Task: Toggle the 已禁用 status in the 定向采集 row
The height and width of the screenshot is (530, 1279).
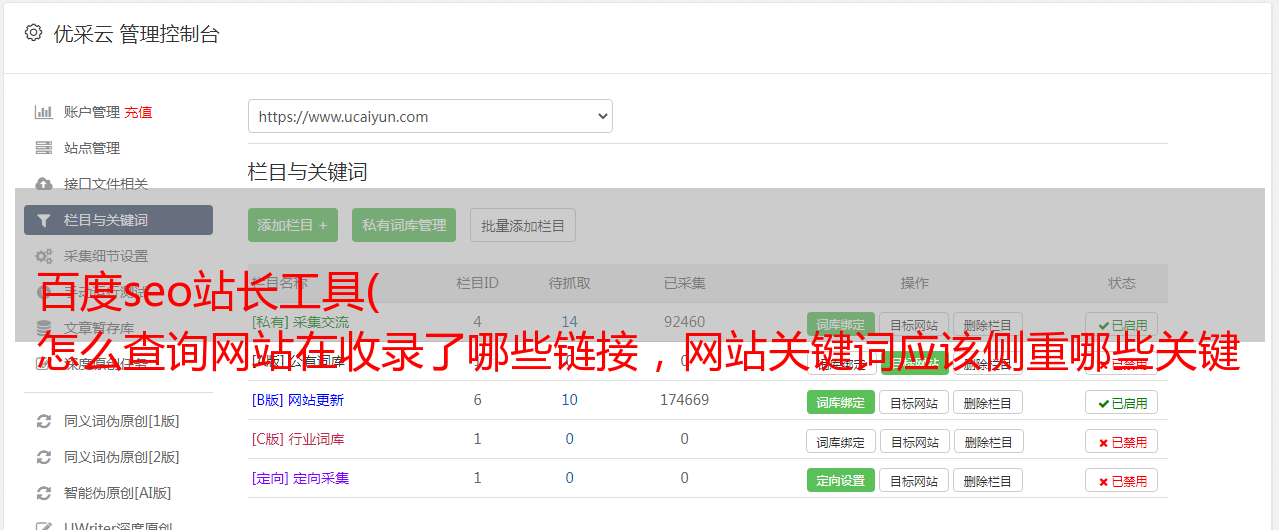Action: pos(1122,480)
